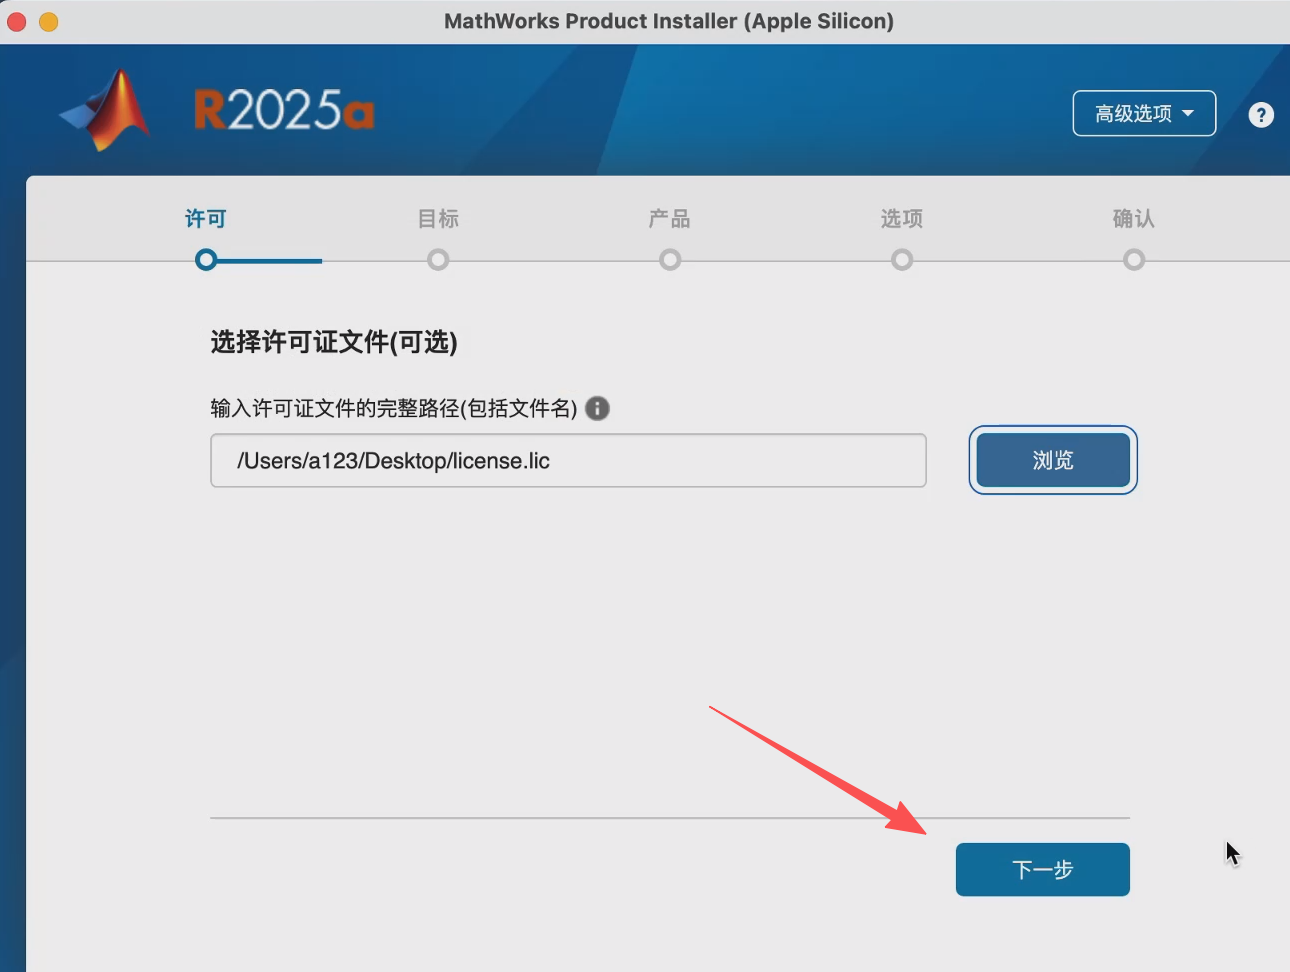Select the 许可 step tab
The width and height of the screenshot is (1290, 972).
tap(206, 219)
